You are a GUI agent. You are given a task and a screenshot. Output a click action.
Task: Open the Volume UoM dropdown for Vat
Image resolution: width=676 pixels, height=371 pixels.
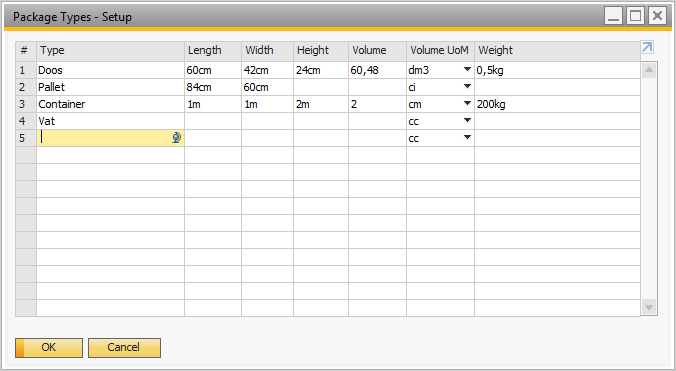[467, 121]
